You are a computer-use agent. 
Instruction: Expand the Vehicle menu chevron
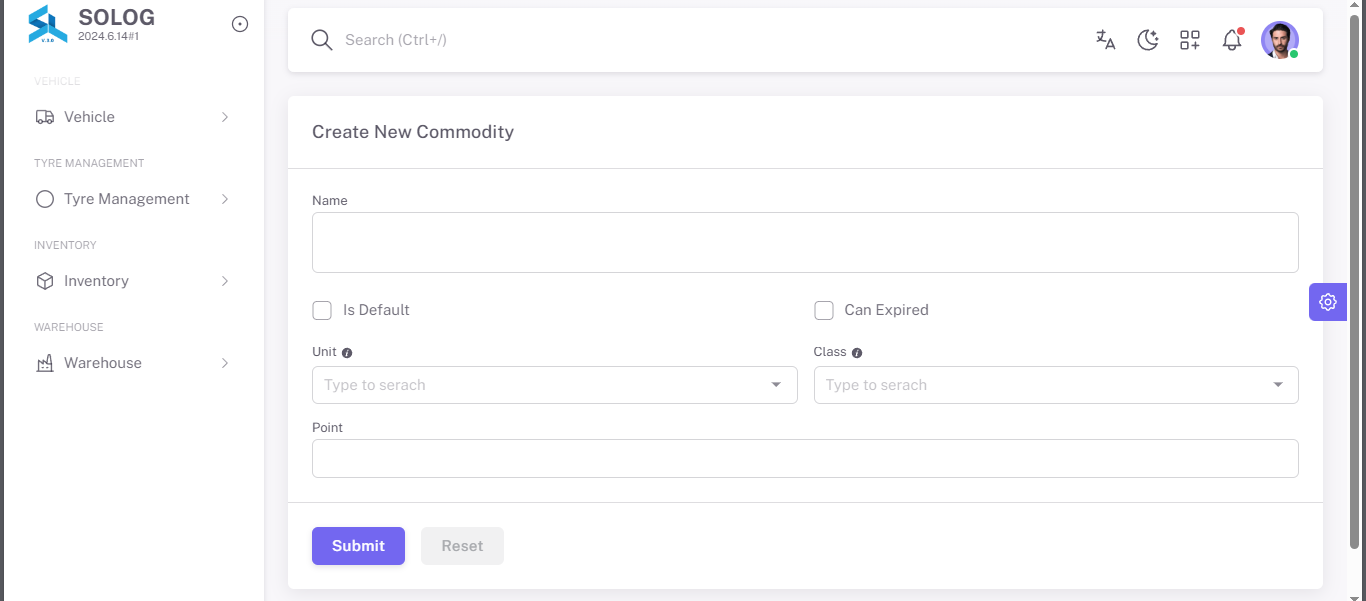(x=225, y=117)
